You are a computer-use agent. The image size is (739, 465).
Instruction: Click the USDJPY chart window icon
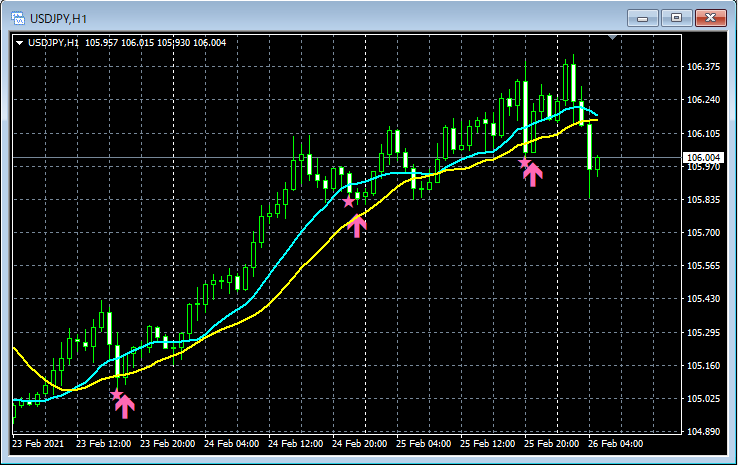[18, 18]
